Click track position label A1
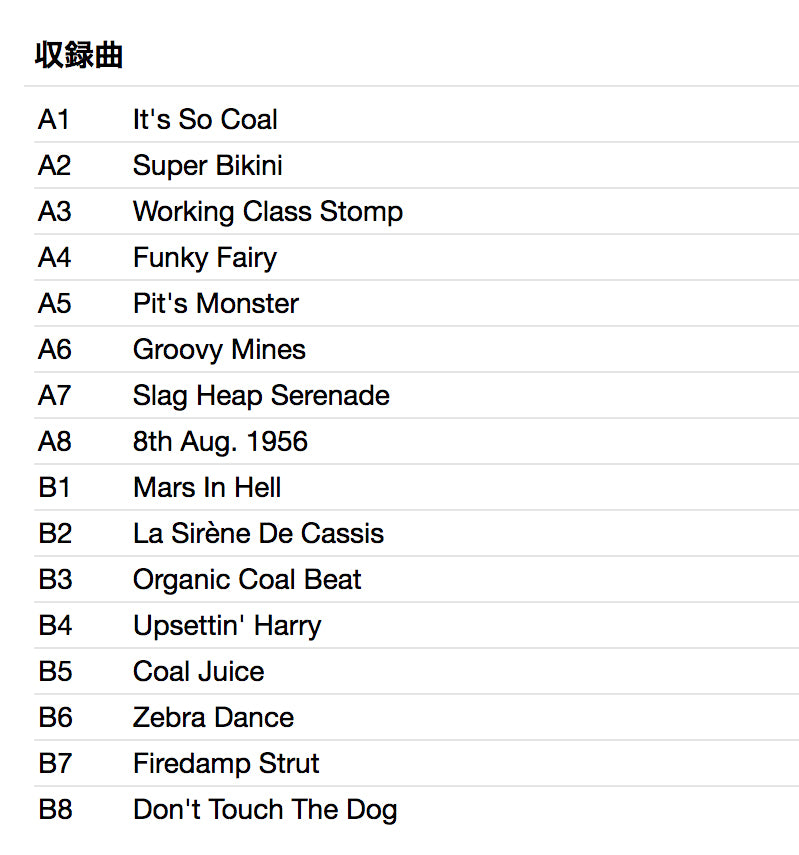 point(54,120)
